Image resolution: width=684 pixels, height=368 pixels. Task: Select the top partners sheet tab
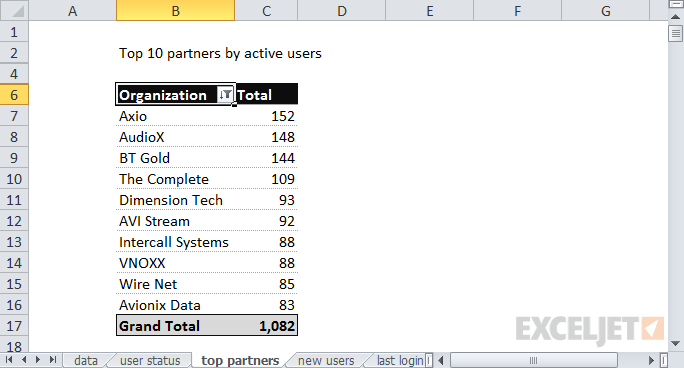click(240, 361)
